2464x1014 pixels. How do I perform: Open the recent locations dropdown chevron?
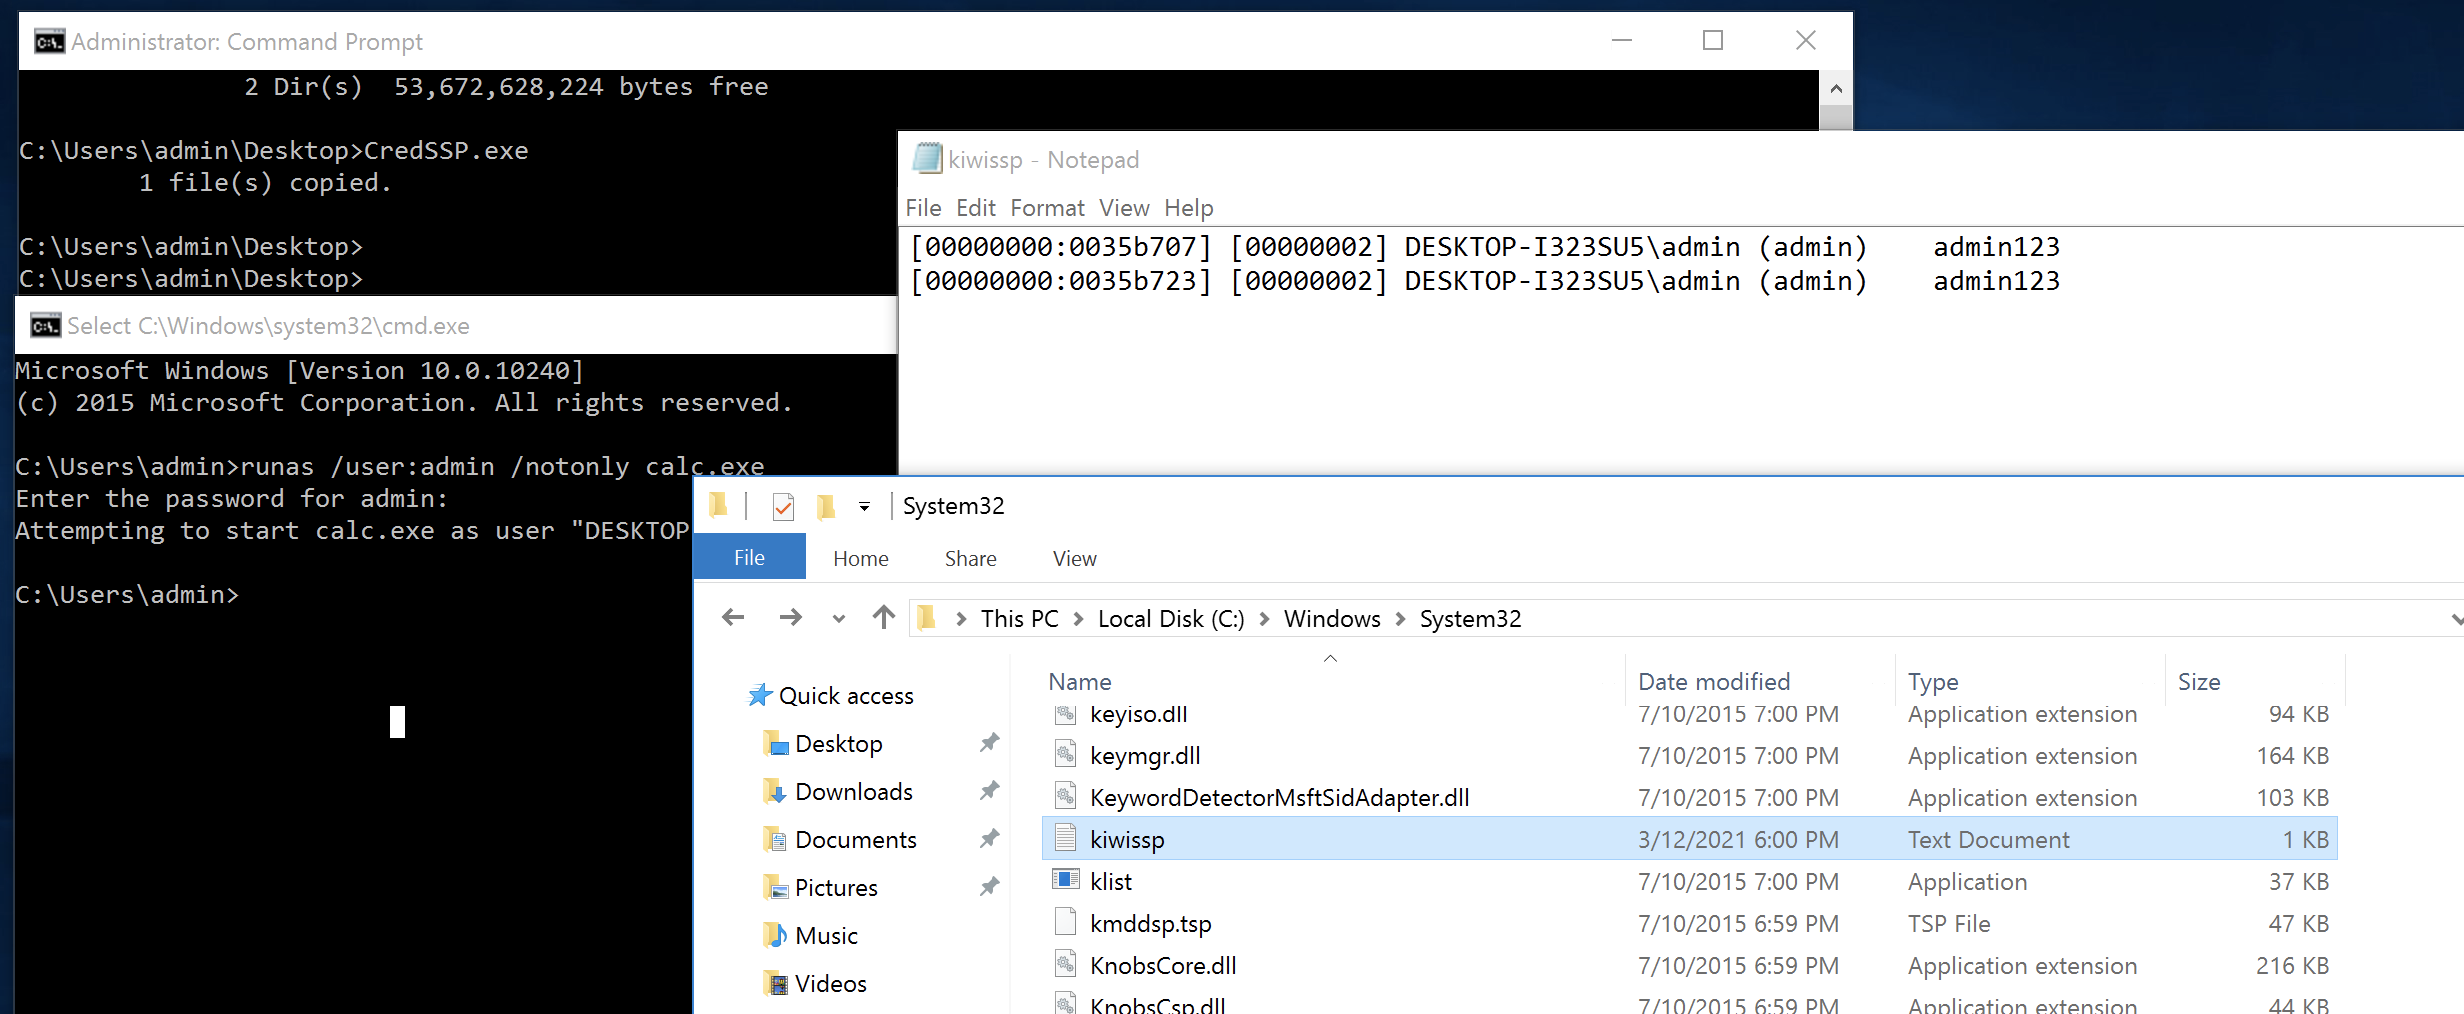(839, 619)
